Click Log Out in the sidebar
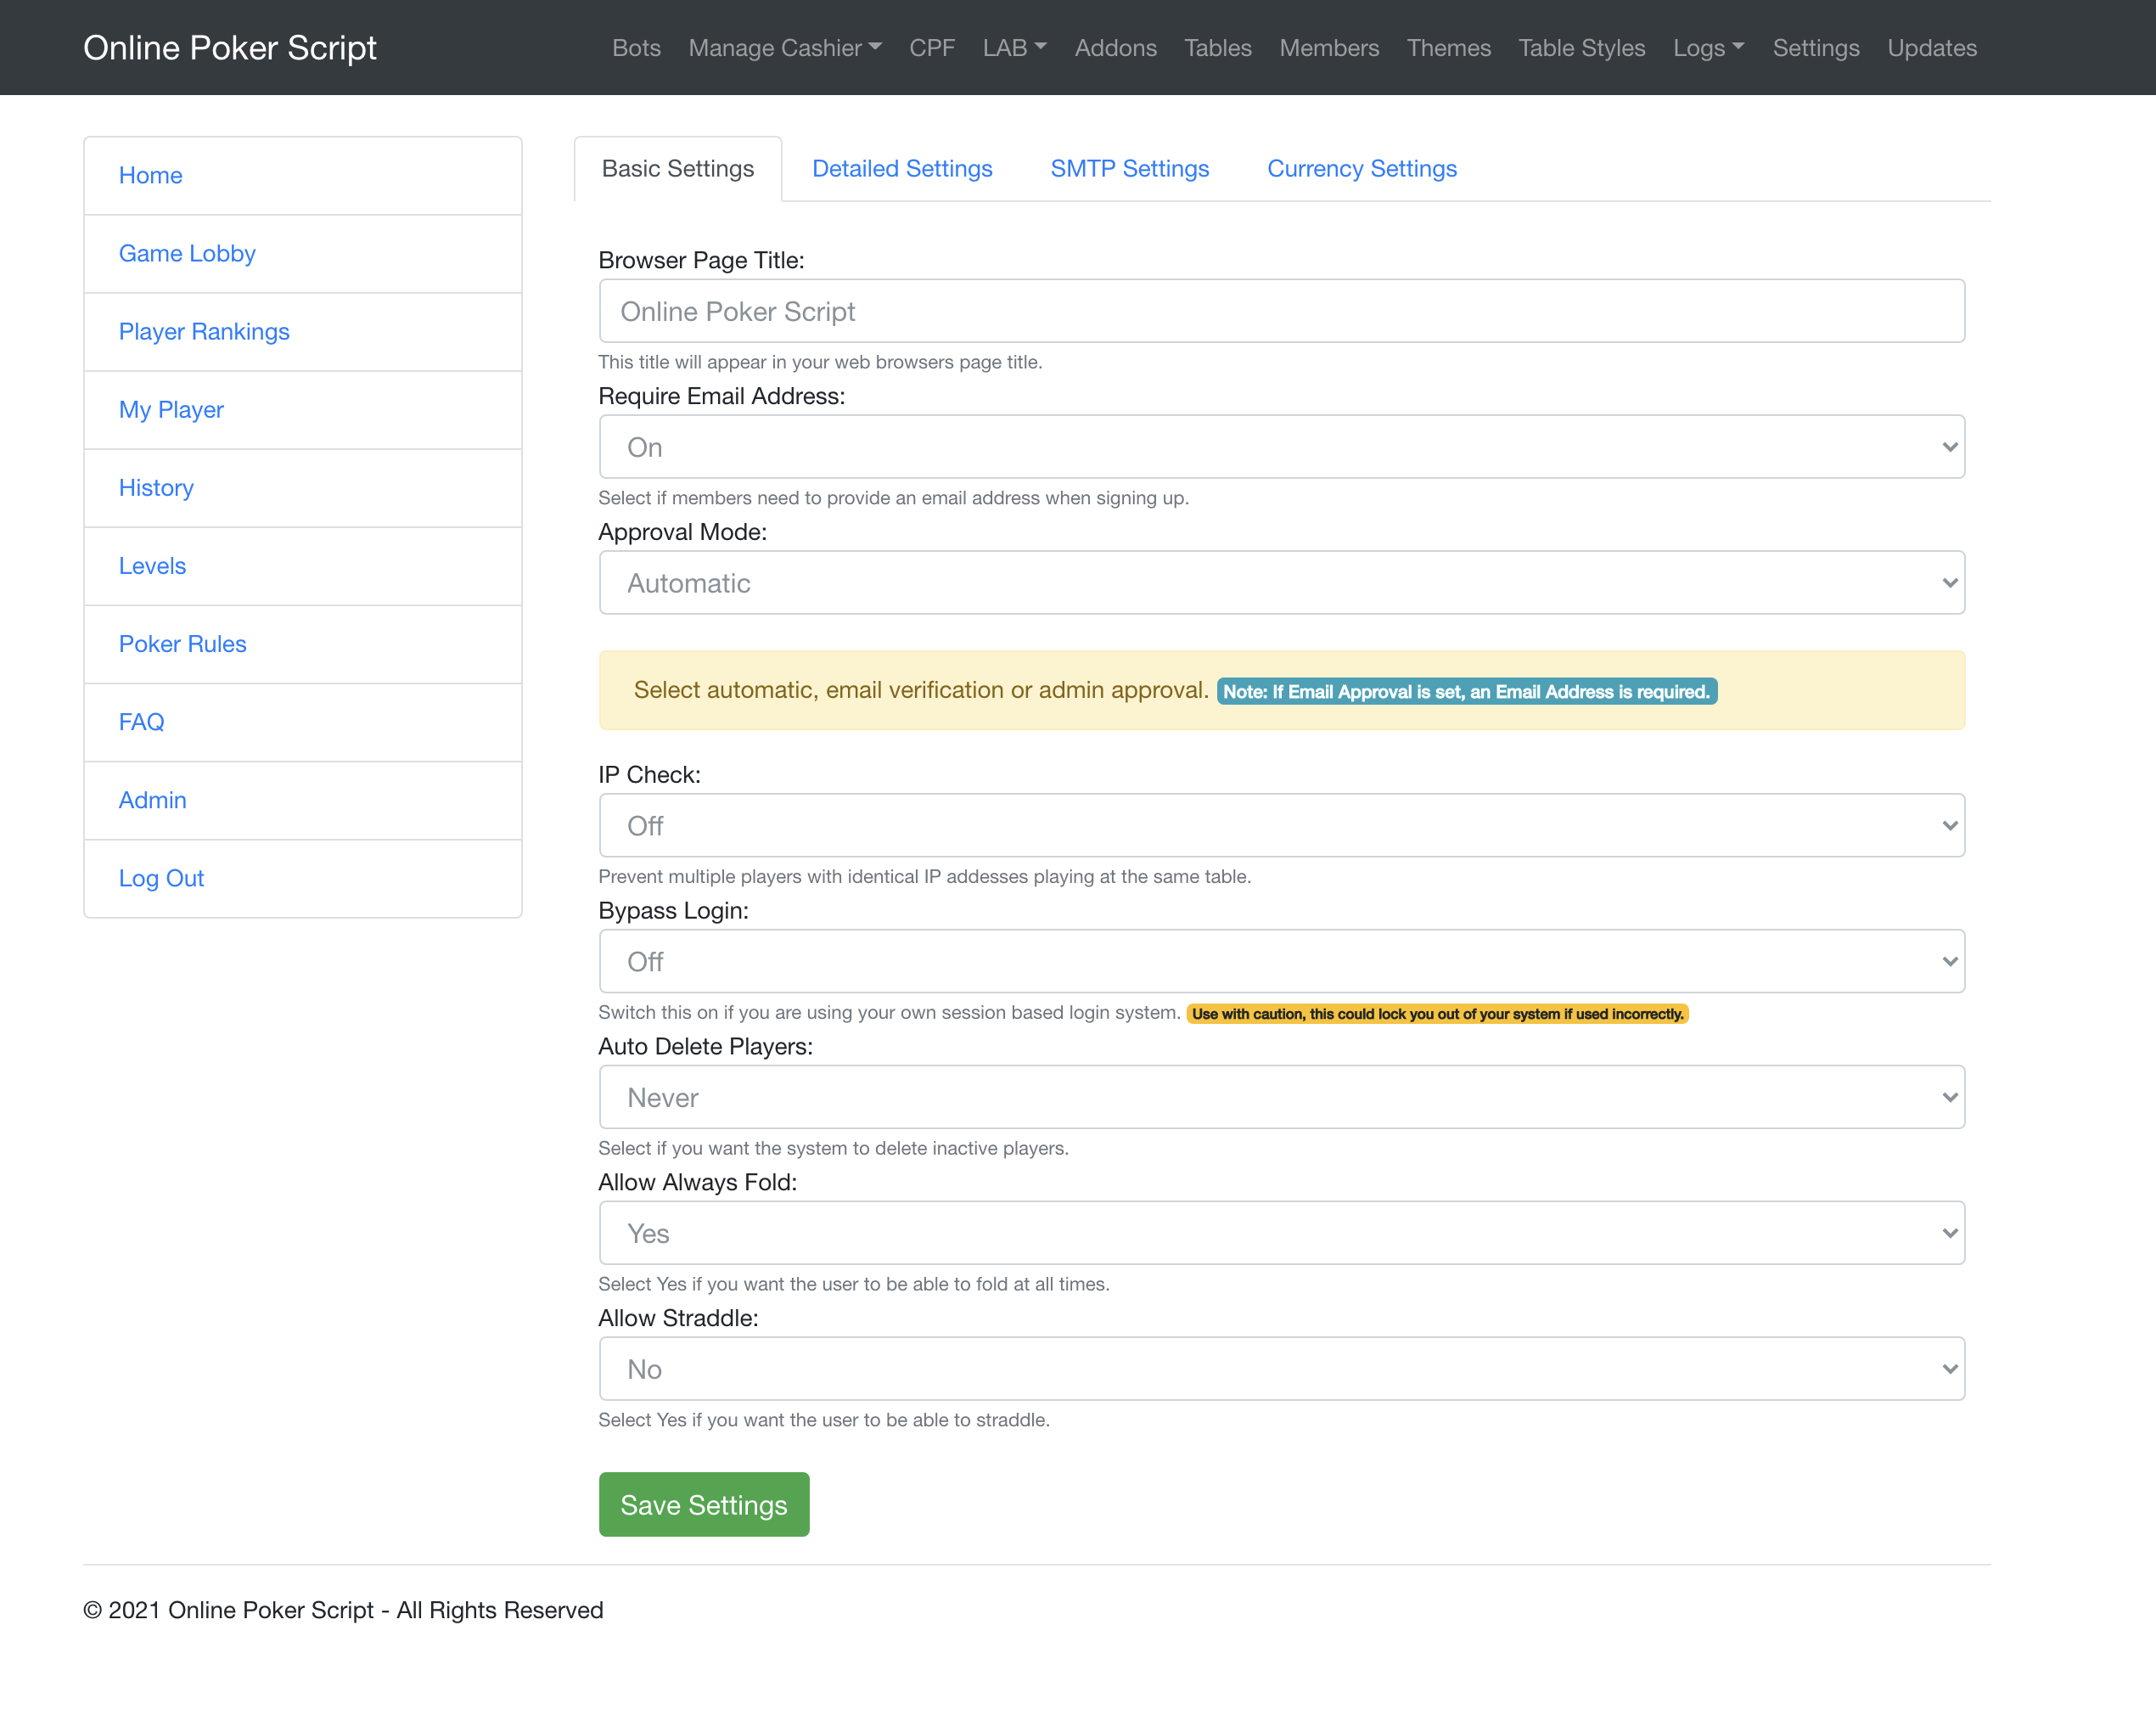Screen dimensions: 2156x1715 [161, 878]
